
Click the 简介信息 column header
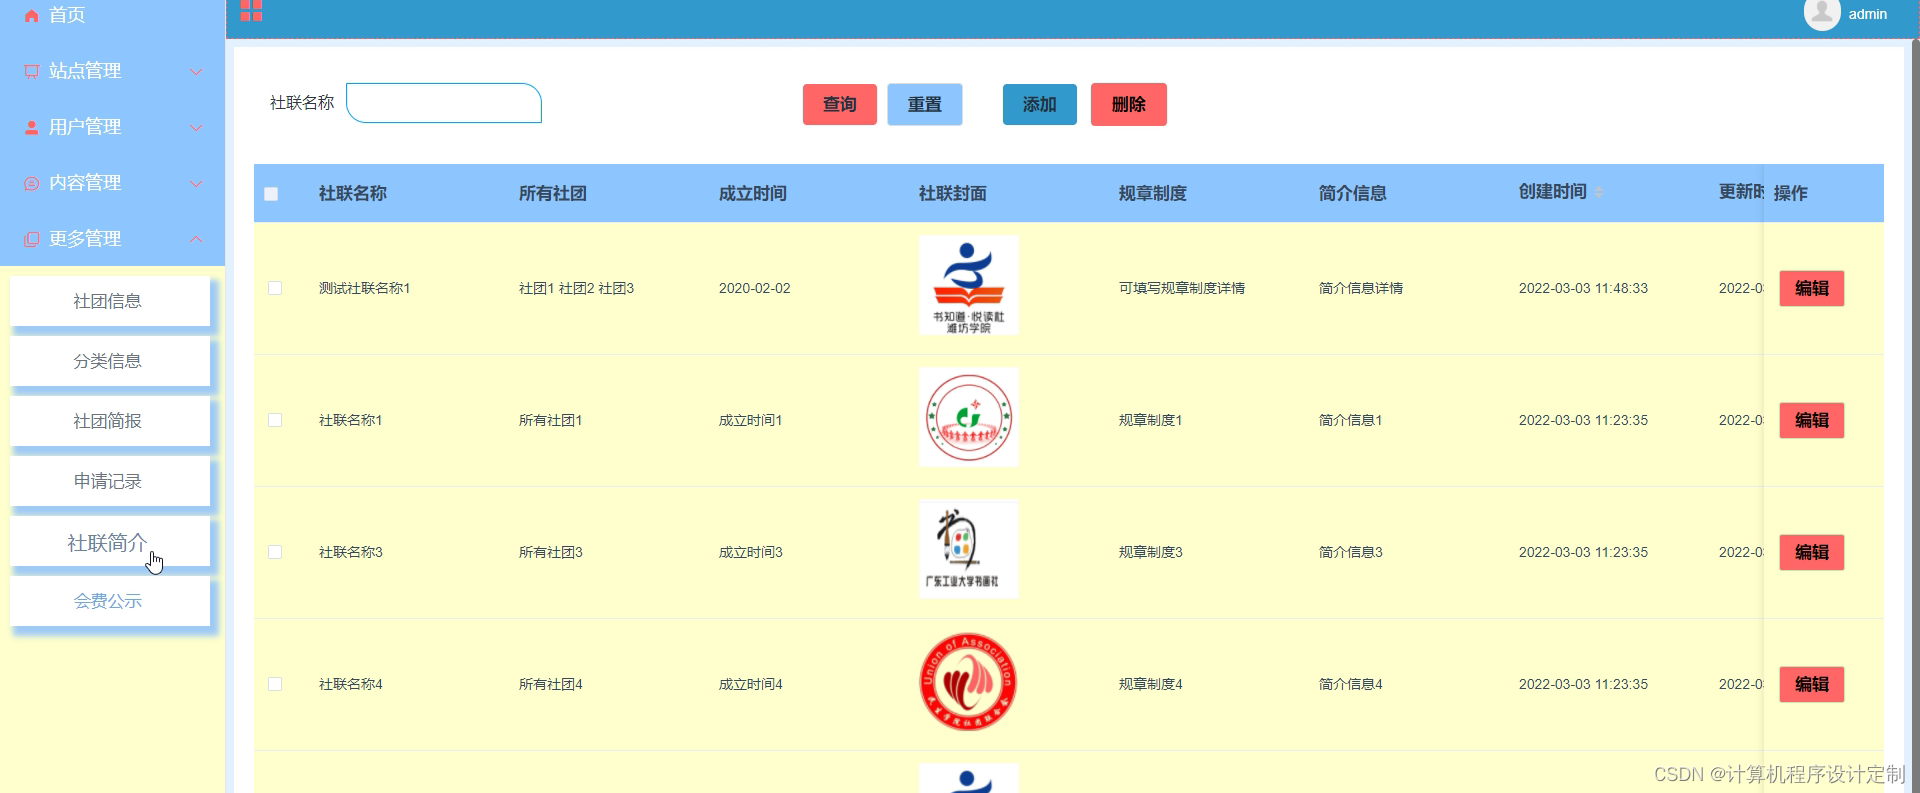[1353, 193]
